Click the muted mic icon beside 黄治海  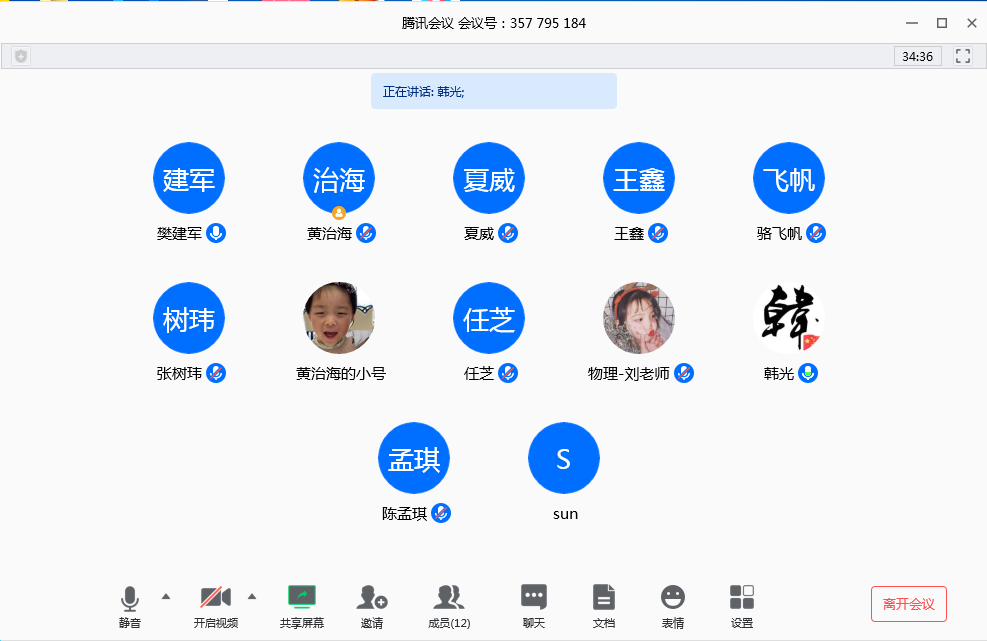coord(366,233)
